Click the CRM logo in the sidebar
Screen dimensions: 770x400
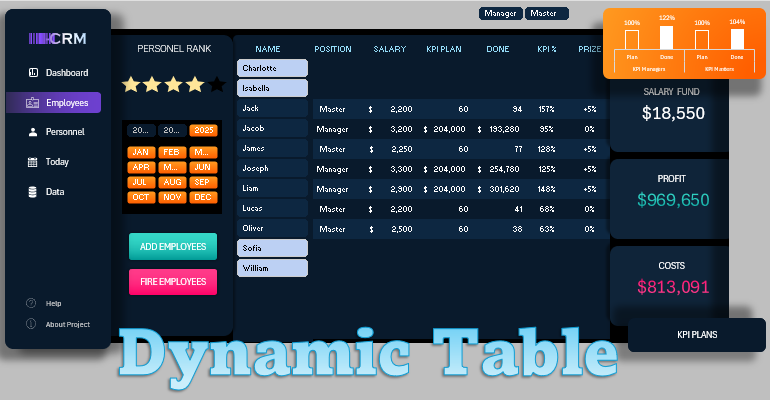(57, 38)
